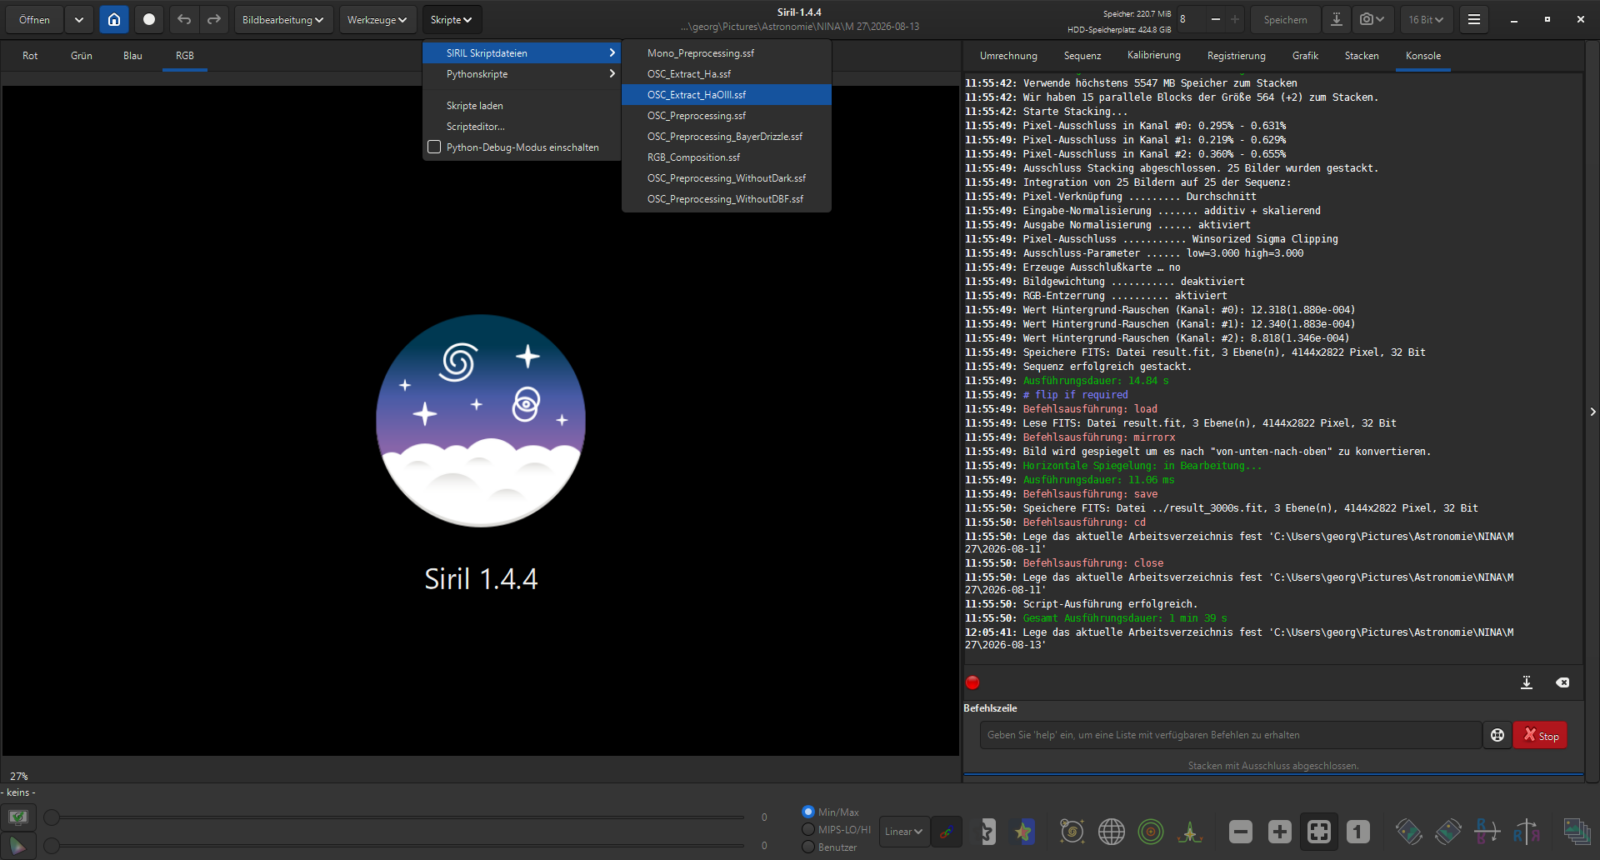
Task: Click the colorful star photometry icon
Action: point(1023,831)
